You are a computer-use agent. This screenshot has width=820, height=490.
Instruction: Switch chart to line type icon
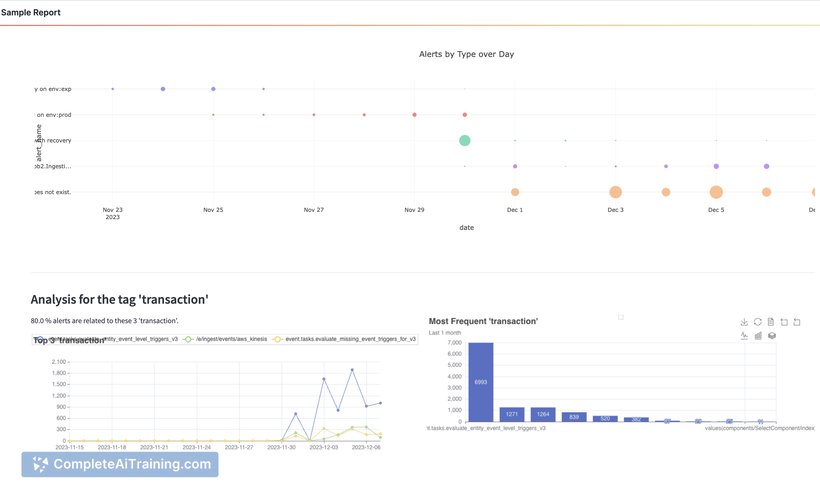click(744, 336)
